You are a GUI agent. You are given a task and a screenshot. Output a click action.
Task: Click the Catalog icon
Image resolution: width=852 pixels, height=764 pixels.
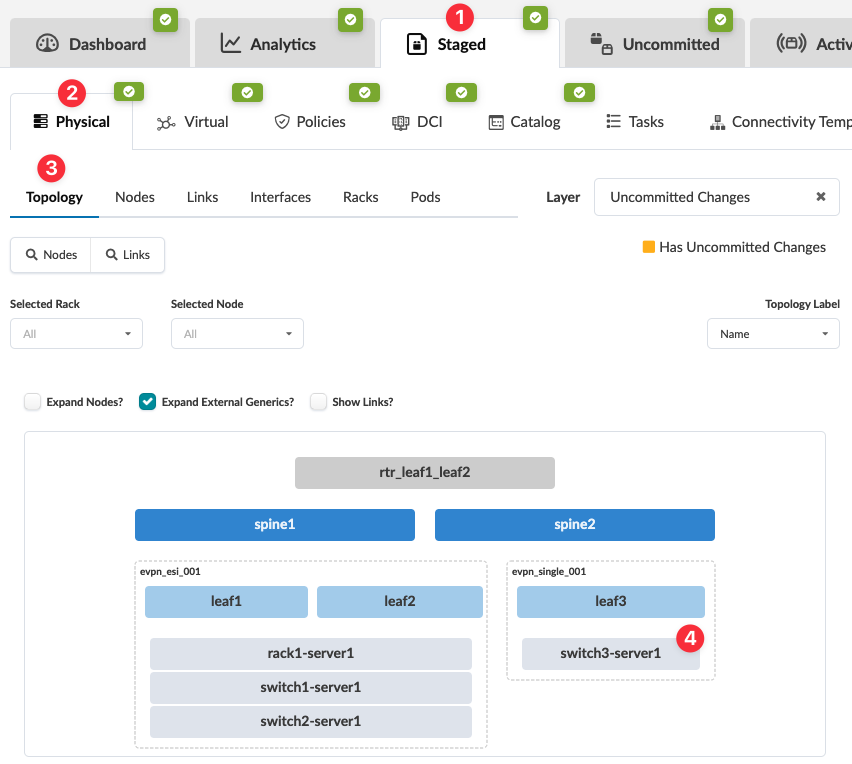[x=495, y=122]
